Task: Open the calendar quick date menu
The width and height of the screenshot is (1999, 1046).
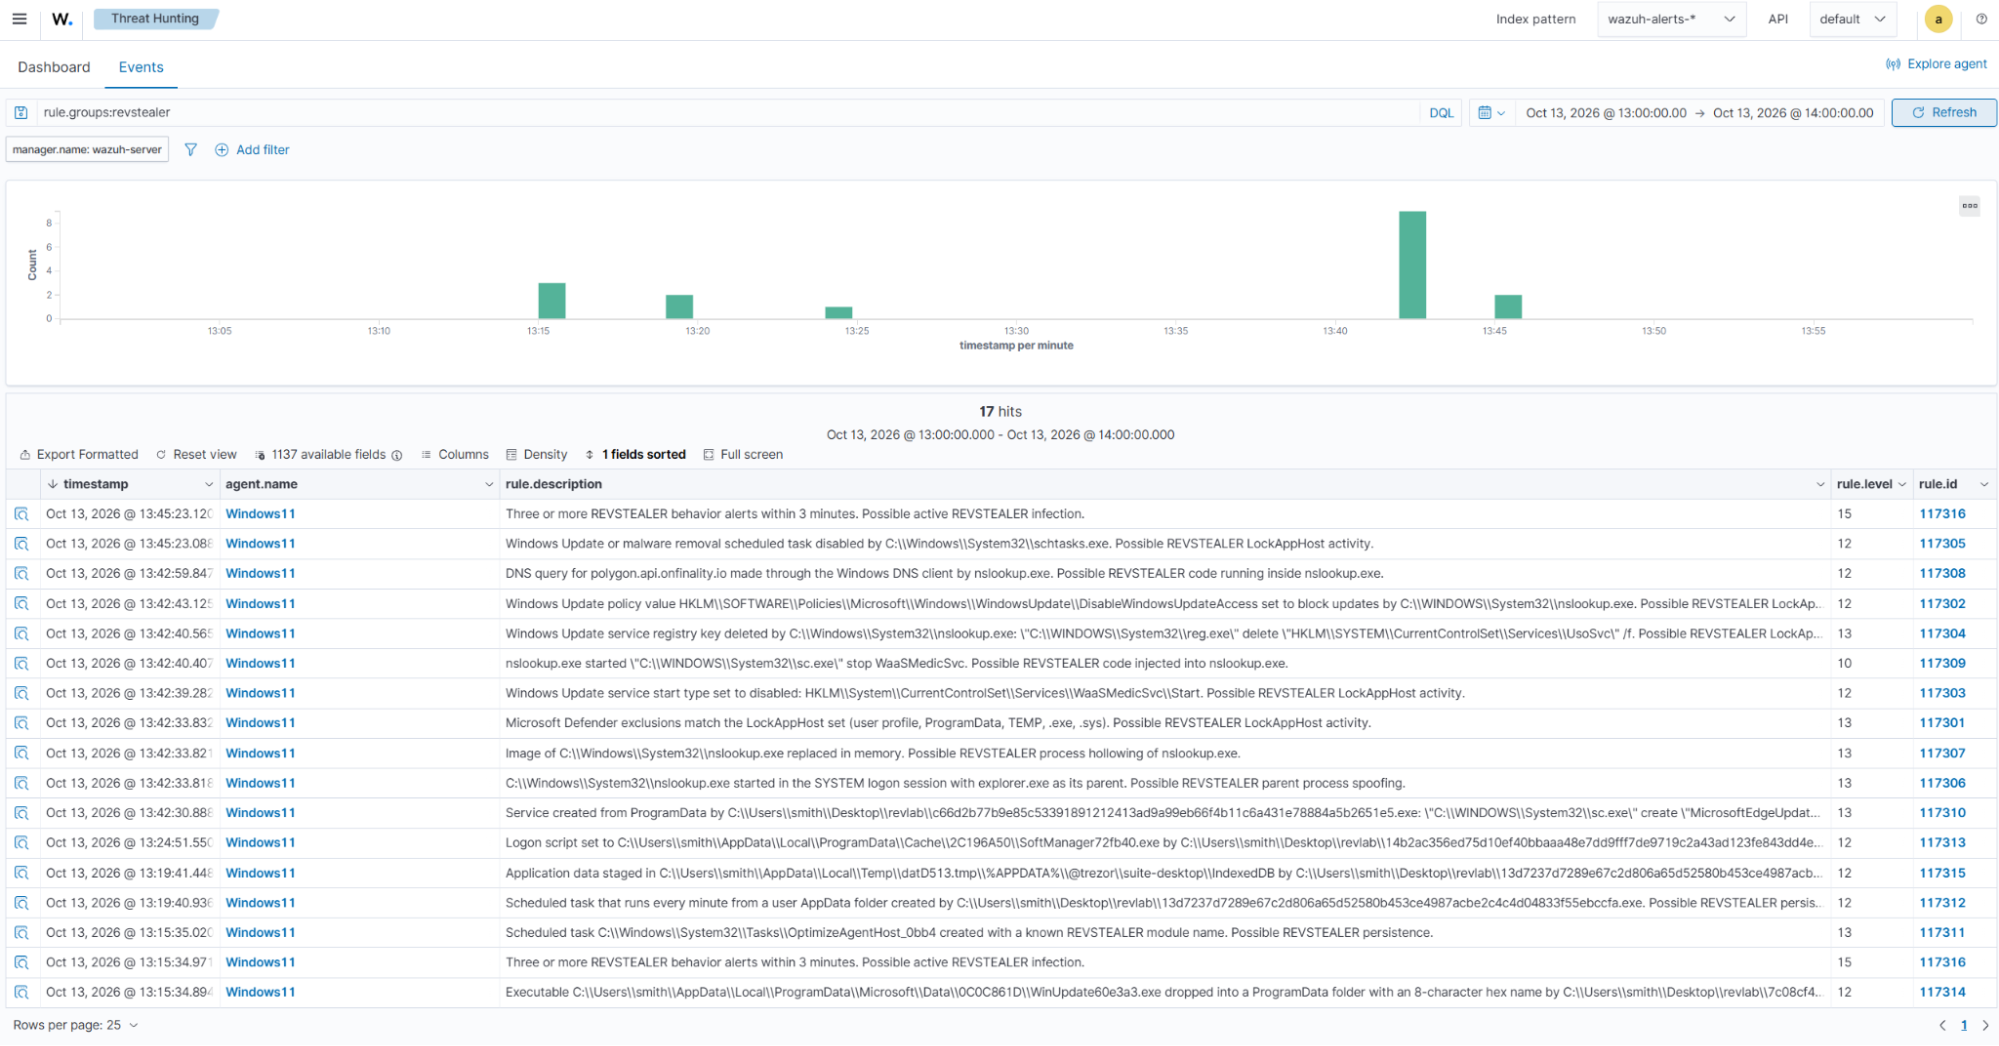Action: [1491, 113]
